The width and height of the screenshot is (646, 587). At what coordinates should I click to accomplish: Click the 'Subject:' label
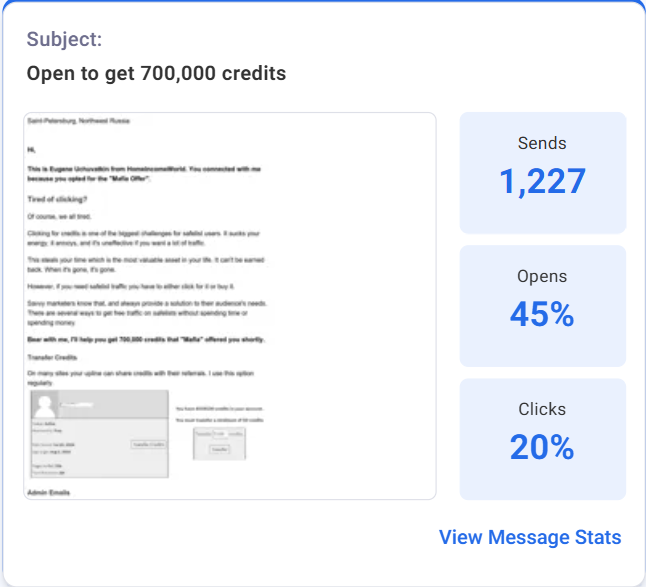pyautogui.click(x=64, y=40)
